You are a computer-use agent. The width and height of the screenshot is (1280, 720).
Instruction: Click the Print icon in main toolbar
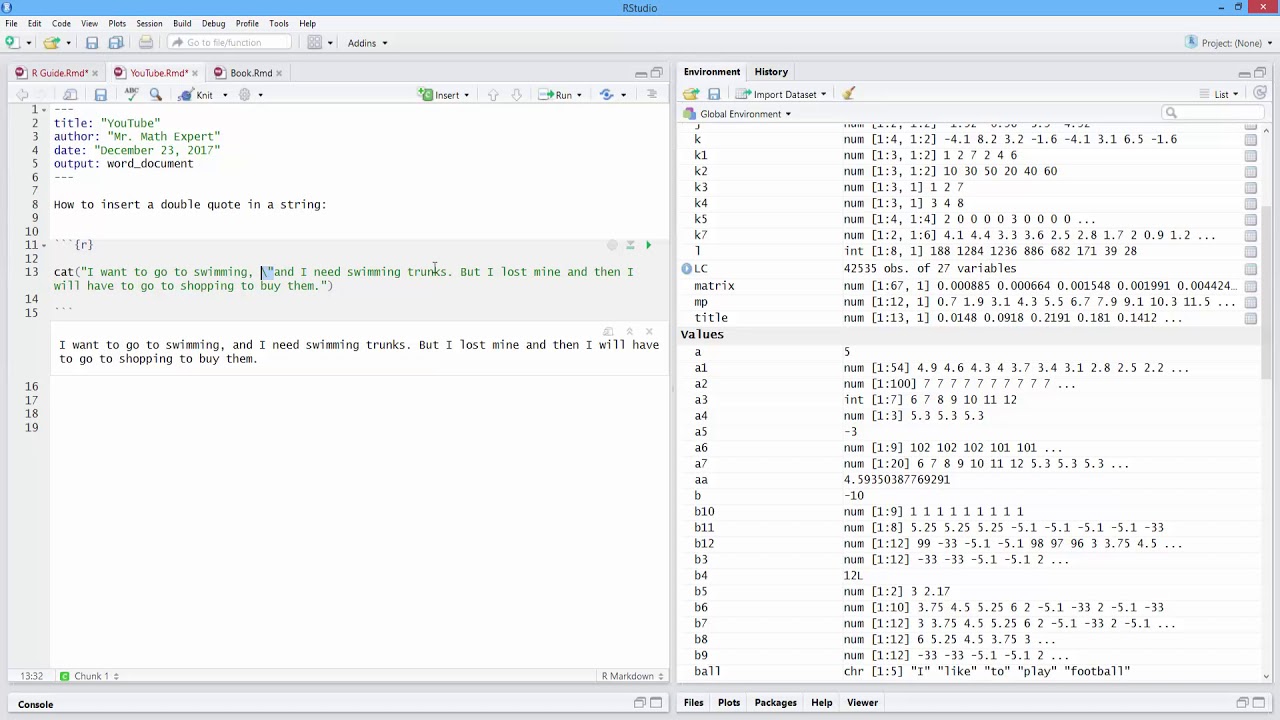tap(146, 43)
